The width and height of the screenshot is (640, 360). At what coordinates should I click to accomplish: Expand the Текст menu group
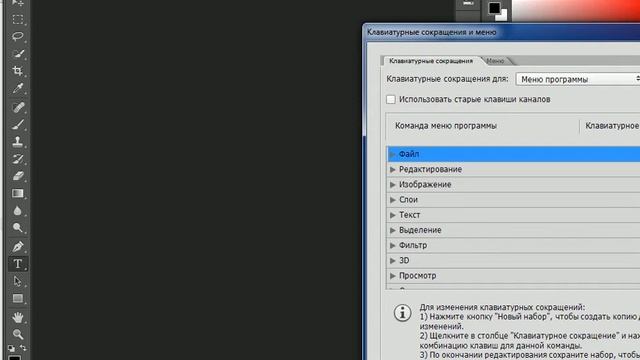tap(393, 215)
